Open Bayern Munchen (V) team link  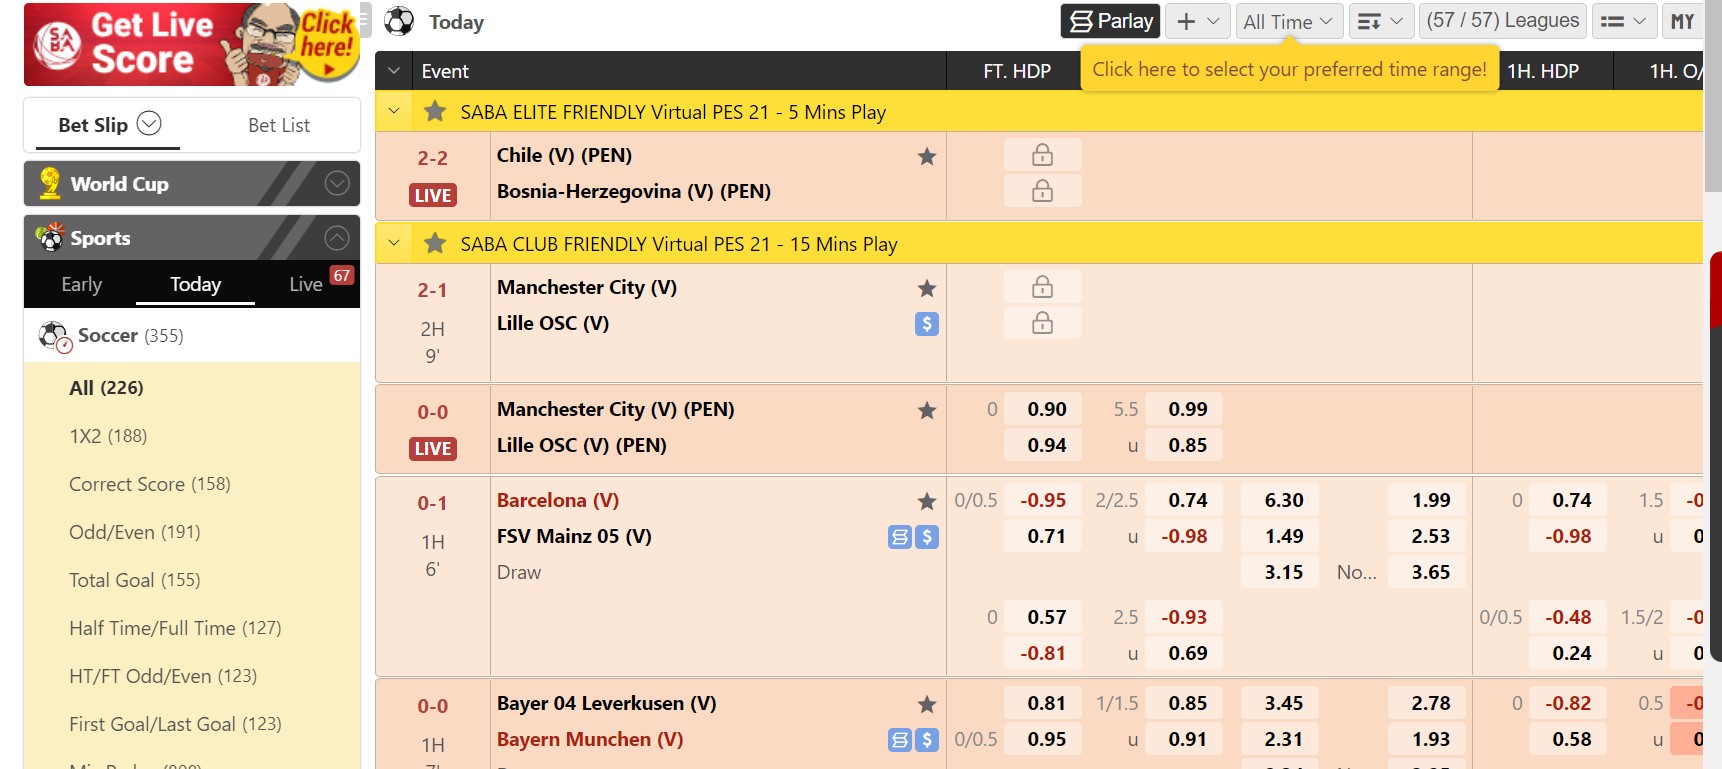coord(590,739)
